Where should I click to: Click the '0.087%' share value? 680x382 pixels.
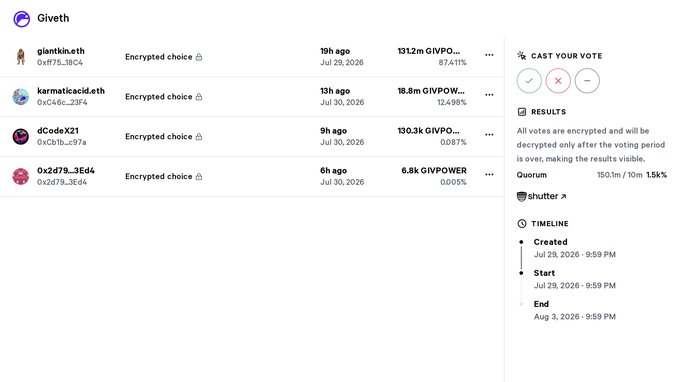[453, 142]
